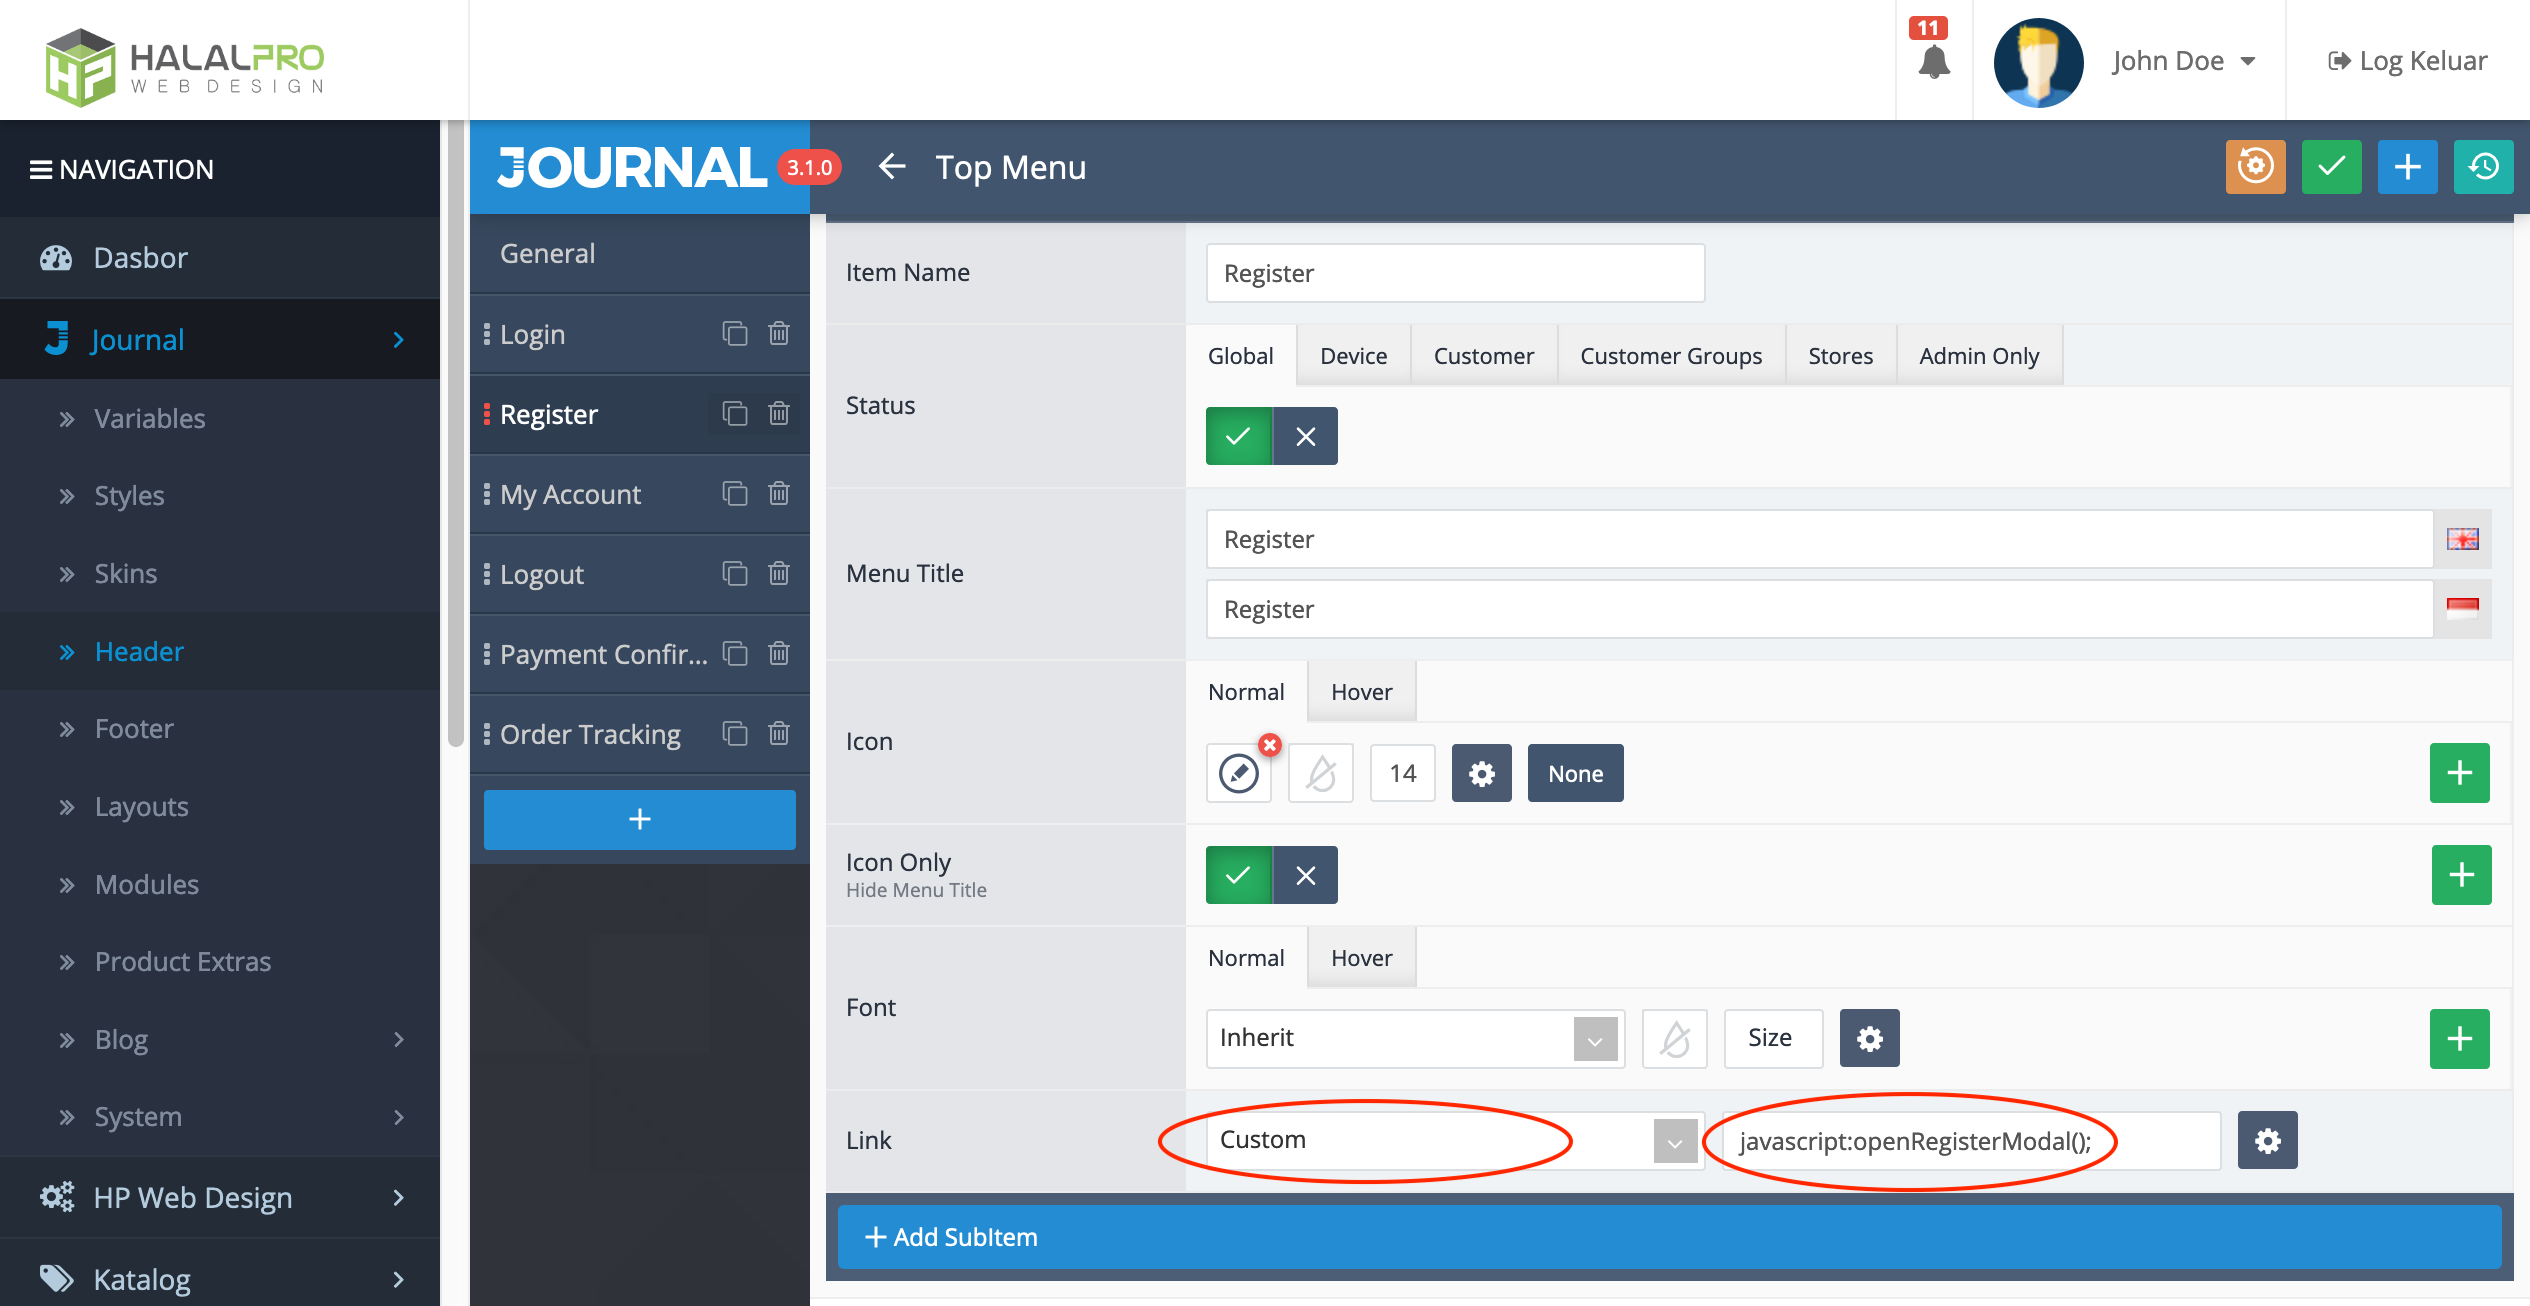Delete the Login menu item

pos(779,333)
